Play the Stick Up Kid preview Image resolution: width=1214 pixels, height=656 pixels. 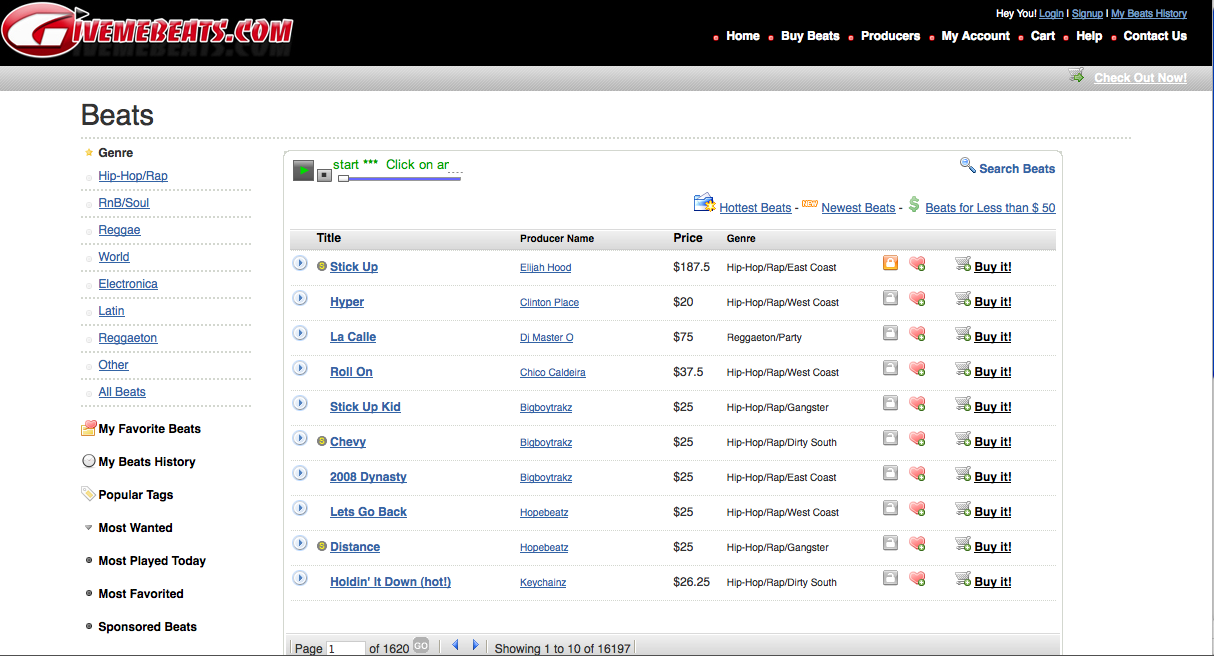(299, 403)
